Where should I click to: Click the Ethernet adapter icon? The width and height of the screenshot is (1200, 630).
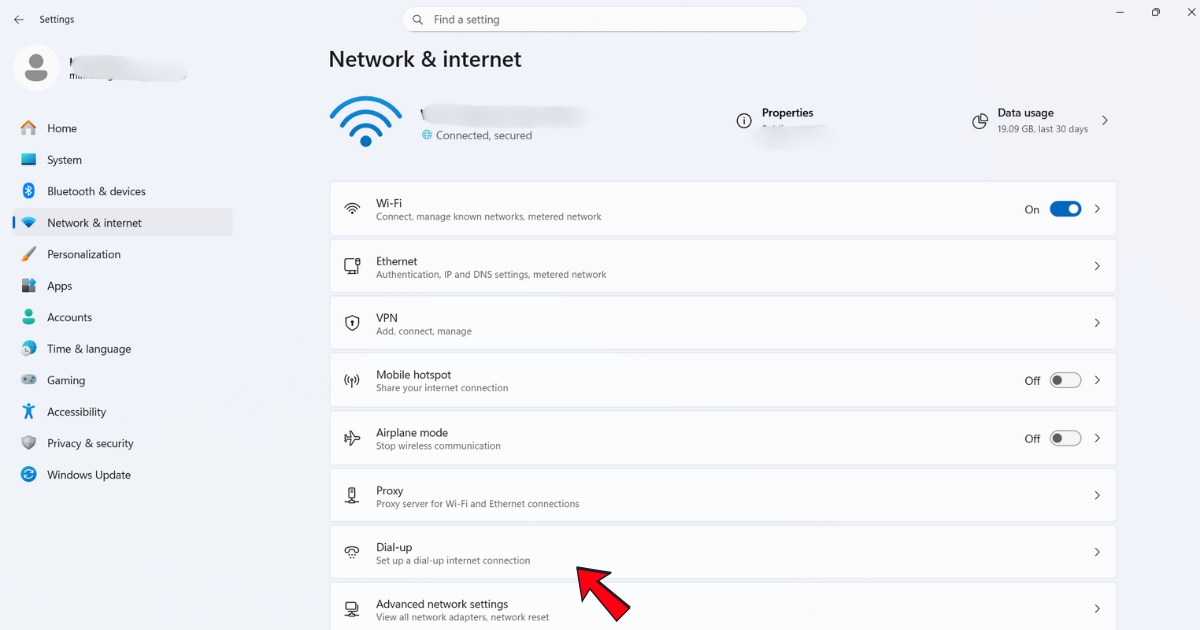click(351, 265)
